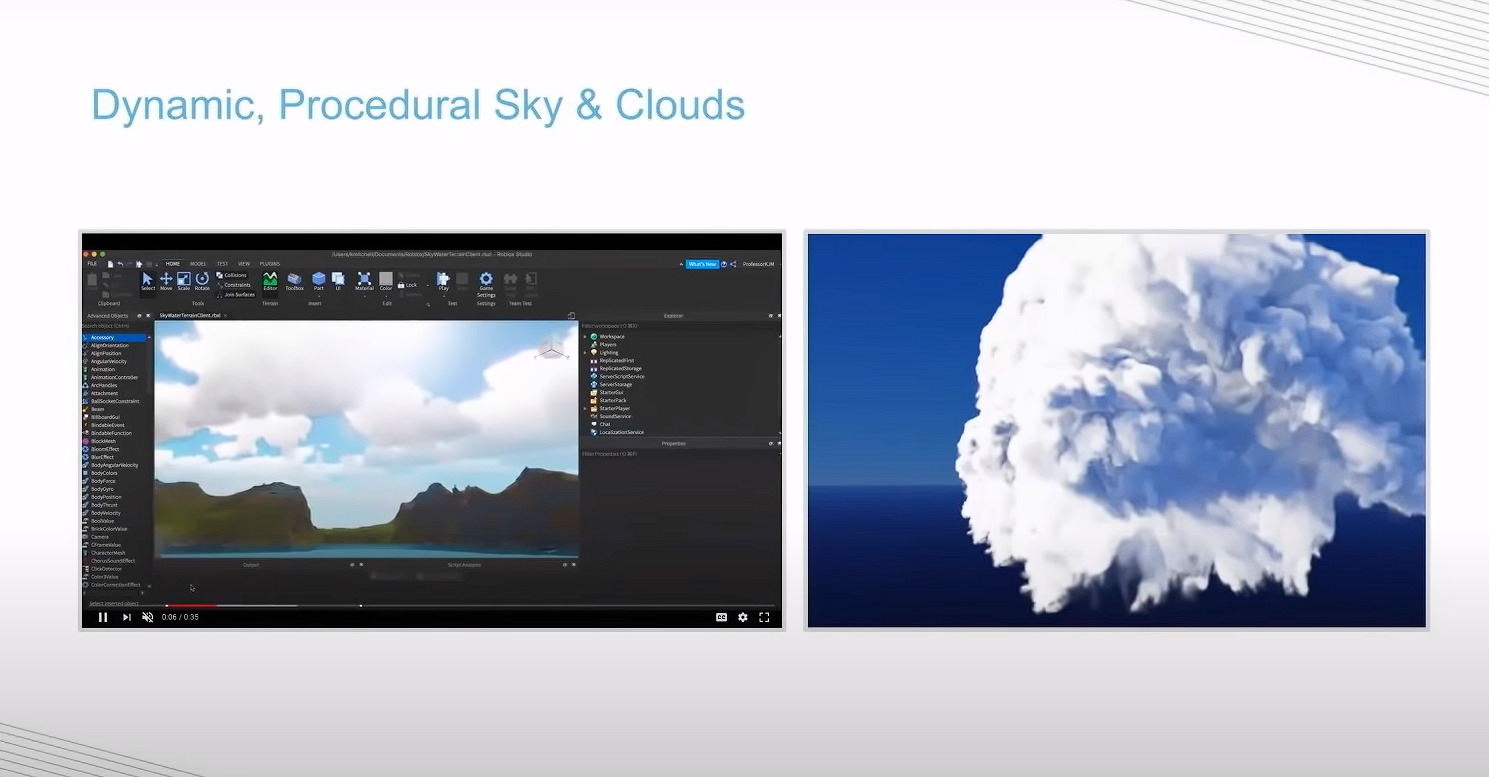Open the Terrain Editor
Viewport: 1489px width, 777px height.
pos(271,281)
